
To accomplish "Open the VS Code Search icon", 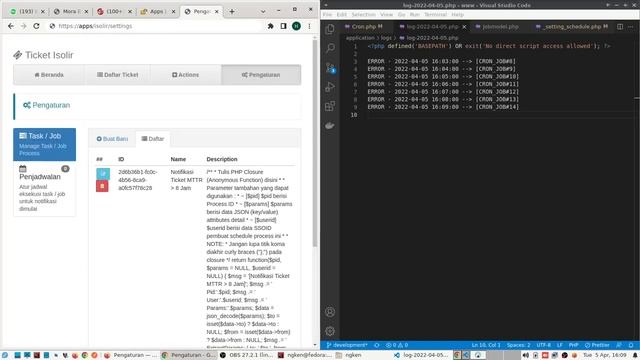I will (x=330, y=48).
